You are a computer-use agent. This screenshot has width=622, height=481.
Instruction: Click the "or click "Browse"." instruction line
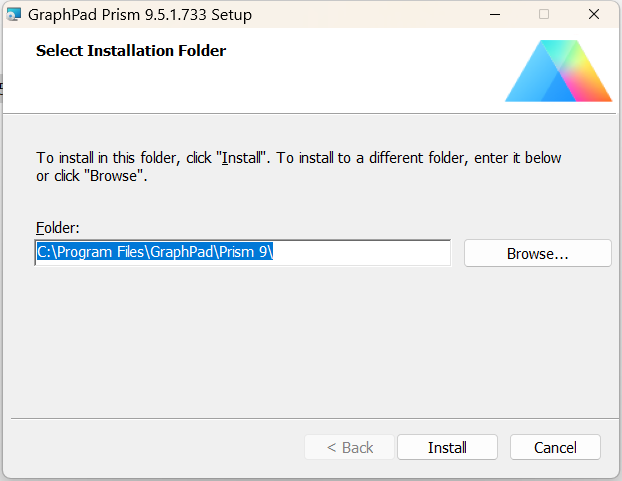point(92,176)
